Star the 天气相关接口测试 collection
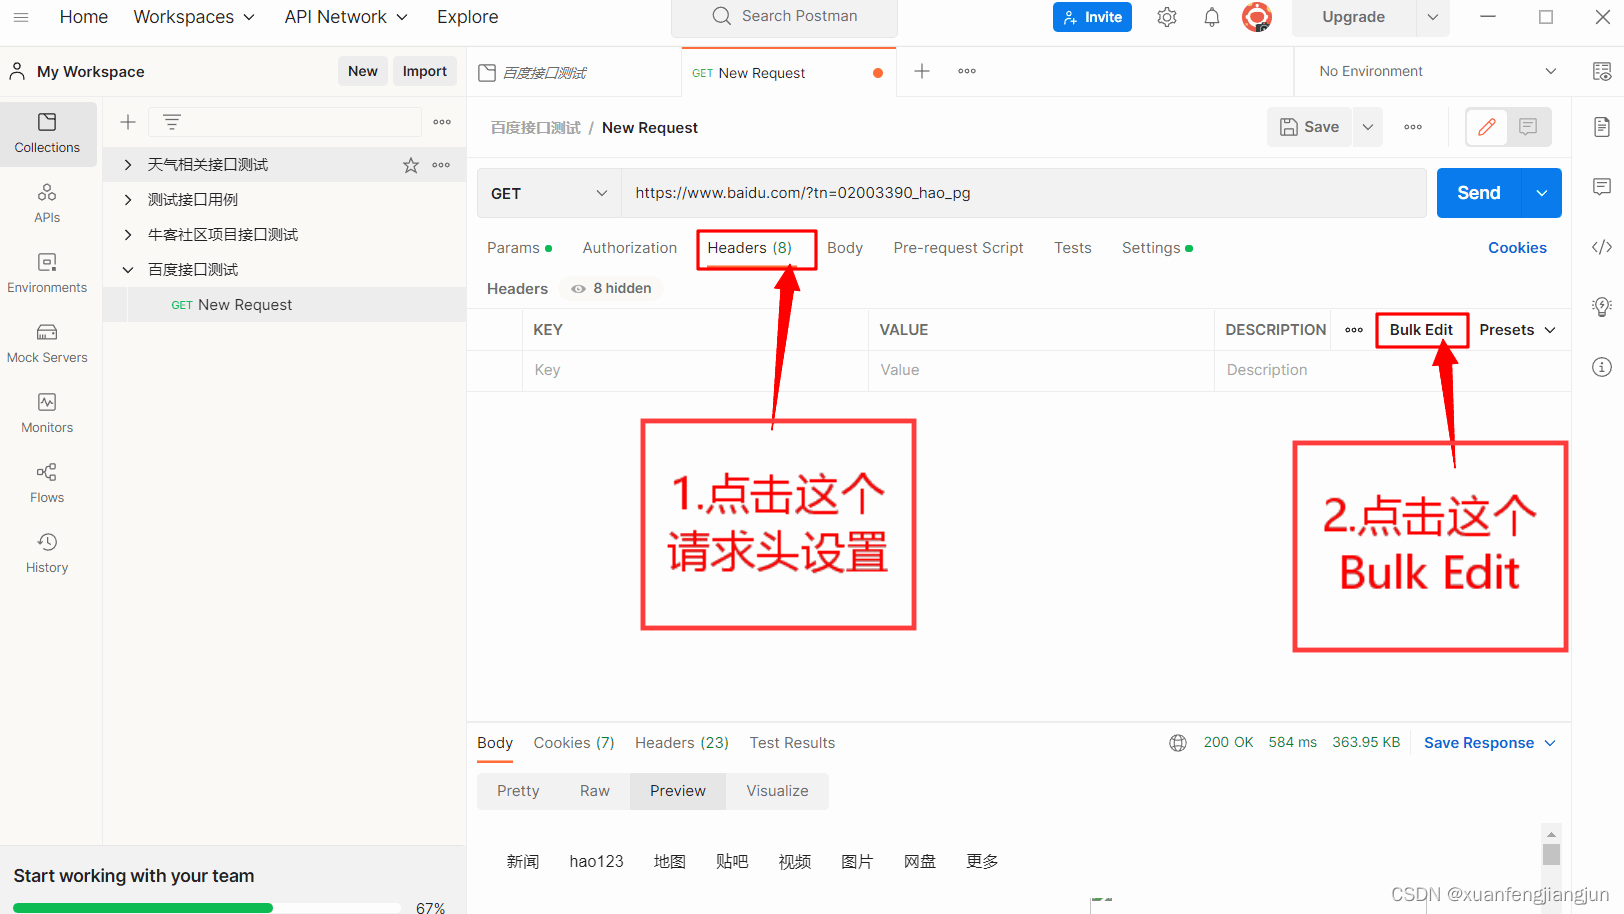The width and height of the screenshot is (1624, 914). tap(411, 165)
